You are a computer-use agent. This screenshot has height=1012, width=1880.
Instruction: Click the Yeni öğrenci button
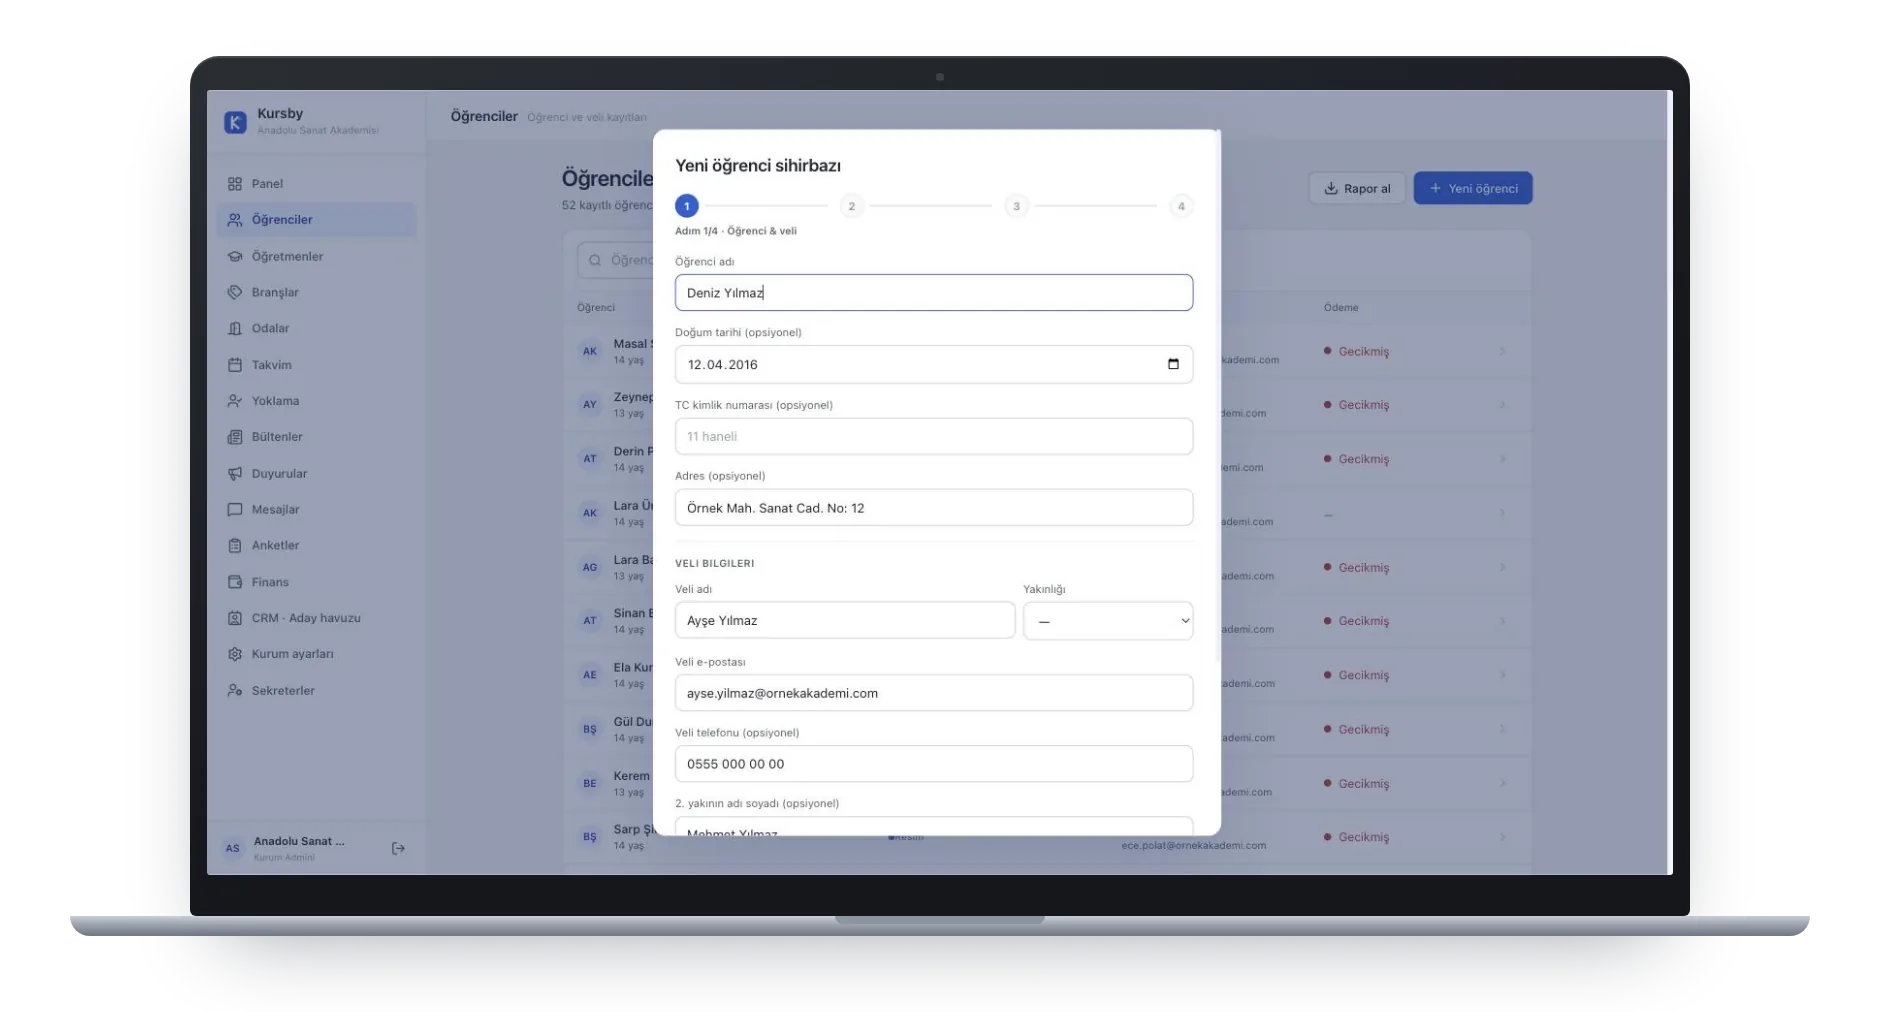click(1473, 188)
